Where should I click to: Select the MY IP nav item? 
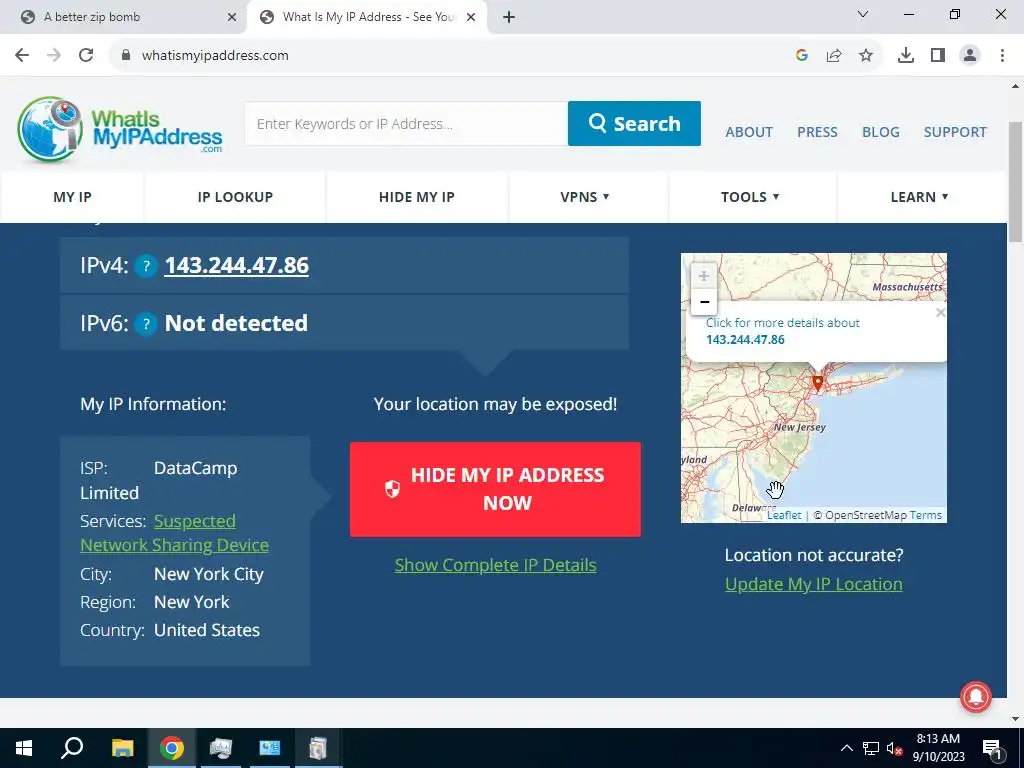(72, 197)
